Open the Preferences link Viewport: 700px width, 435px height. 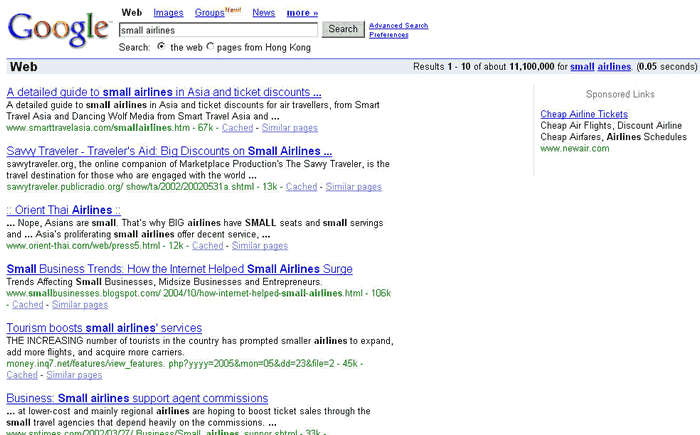coord(388,35)
